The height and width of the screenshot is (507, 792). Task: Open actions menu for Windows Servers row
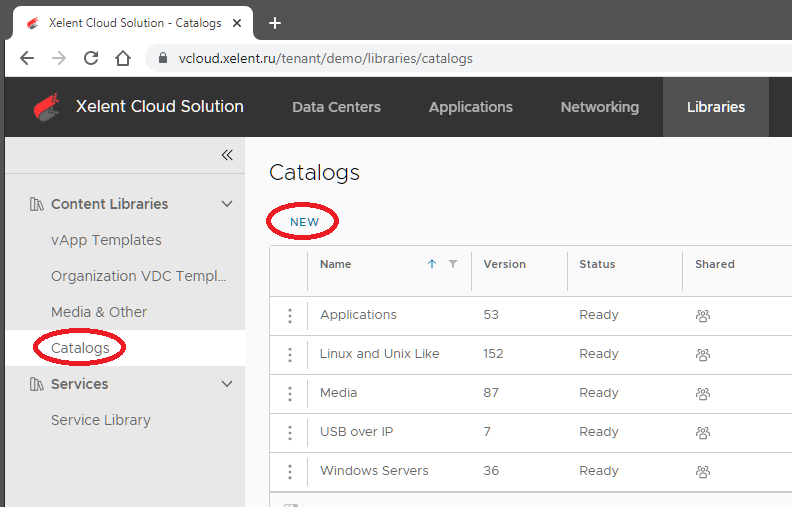(x=290, y=472)
